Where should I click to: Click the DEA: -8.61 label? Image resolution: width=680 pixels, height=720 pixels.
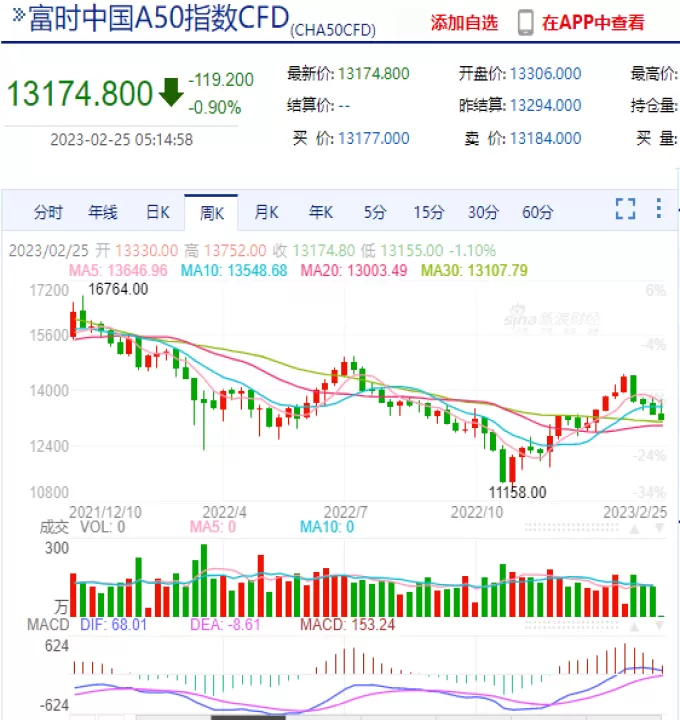click(x=225, y=625)
